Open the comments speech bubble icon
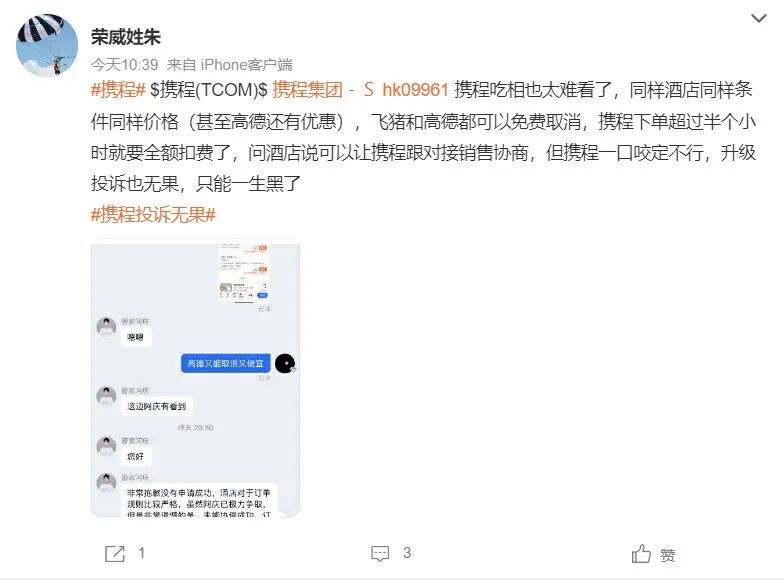The height and width of the screenshot is (580, 784). click(380, 554)
